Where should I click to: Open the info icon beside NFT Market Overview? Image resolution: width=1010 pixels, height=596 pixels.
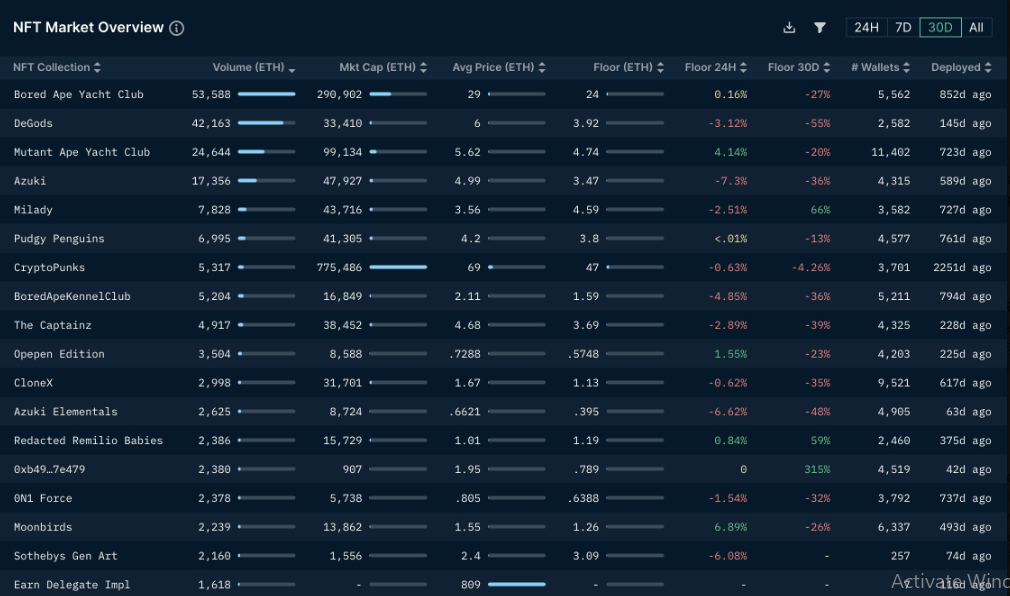click(x=176, y=27)
